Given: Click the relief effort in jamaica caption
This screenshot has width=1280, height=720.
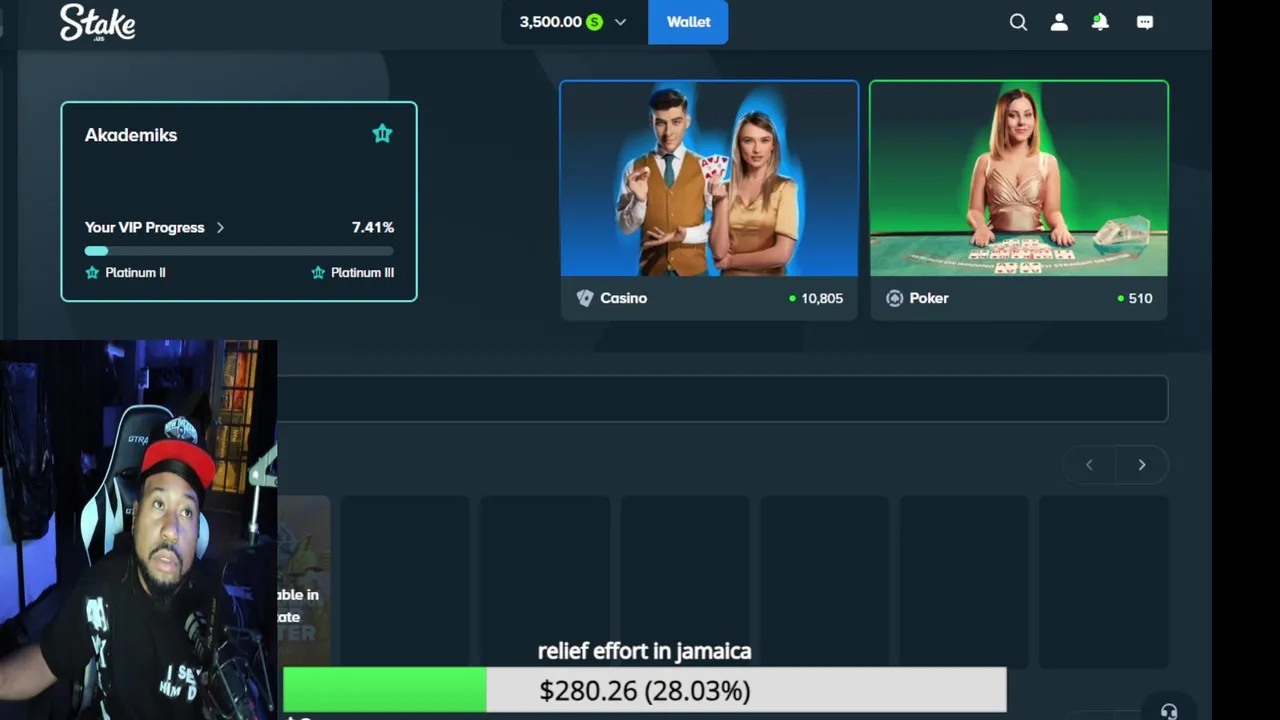Looking at the screenshot, I should (644, 651).
